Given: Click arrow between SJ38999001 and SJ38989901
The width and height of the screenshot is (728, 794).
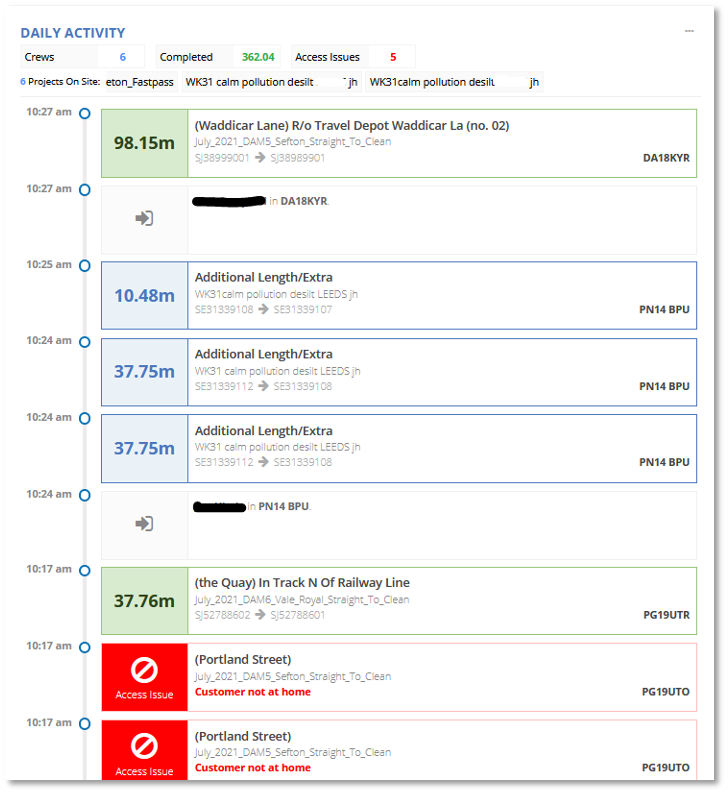Looking at the screenshot, I should click(260, 158).
